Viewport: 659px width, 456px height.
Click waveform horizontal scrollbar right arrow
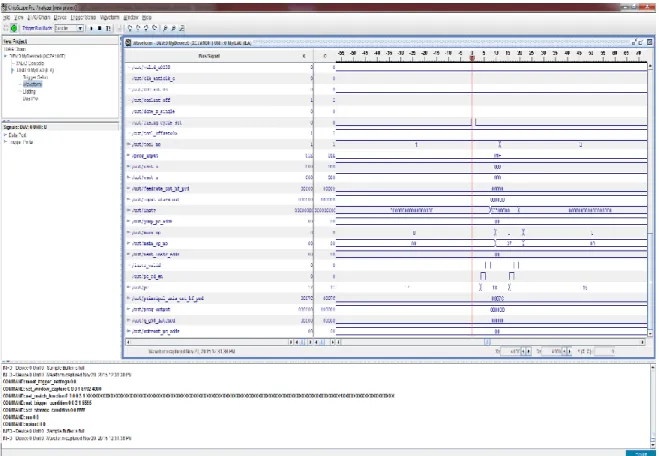(x=642, y=342)
